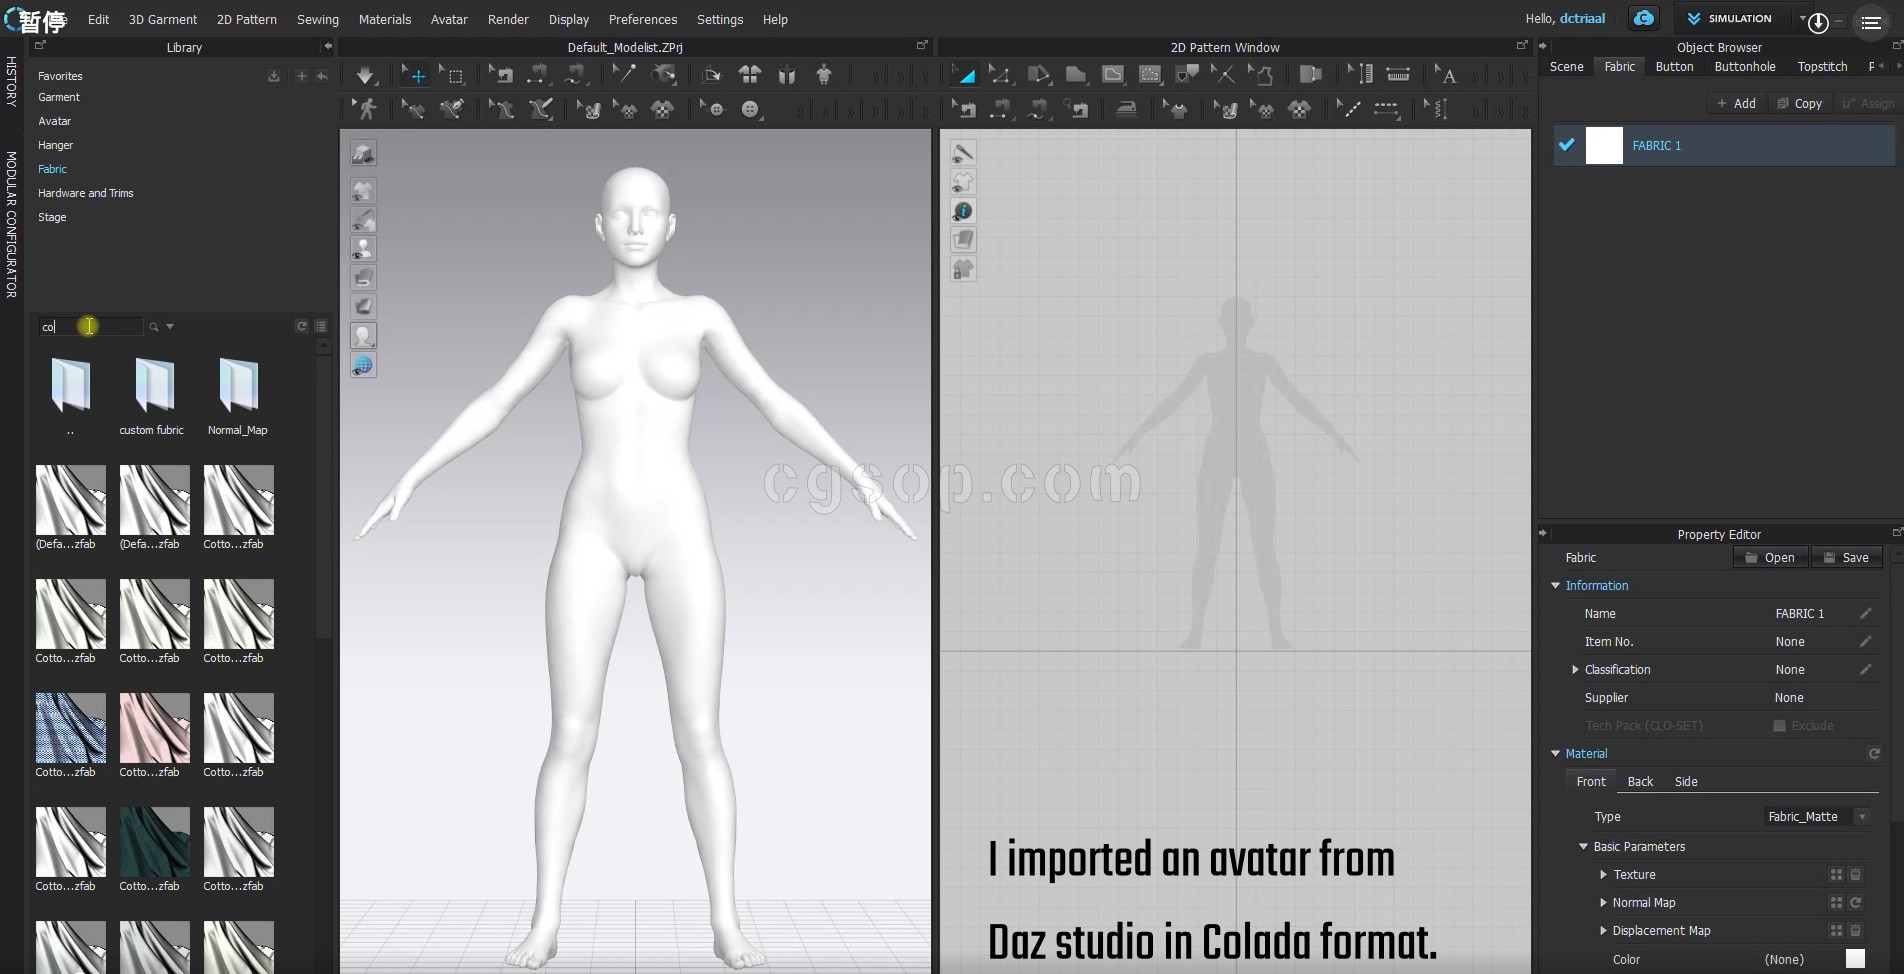Expand the Normal Map parameters
The height and width of the screenshot is (974, 1904).
(x=1603, y=902)
